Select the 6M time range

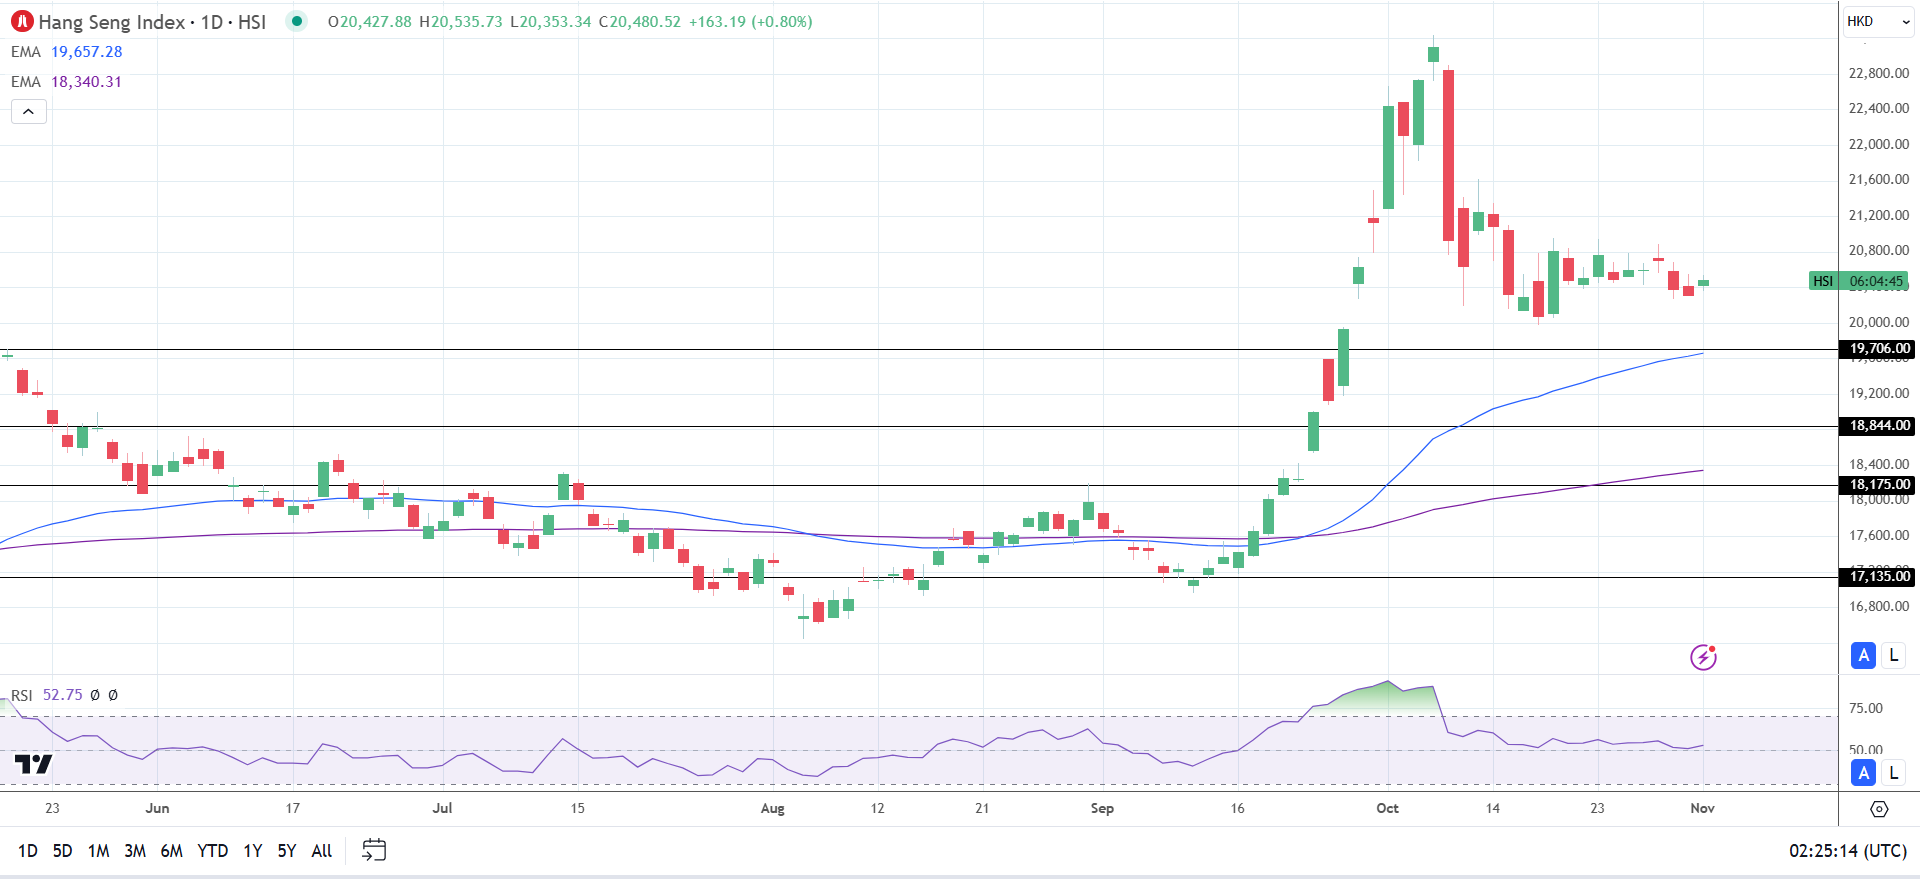tap(172, 851)
